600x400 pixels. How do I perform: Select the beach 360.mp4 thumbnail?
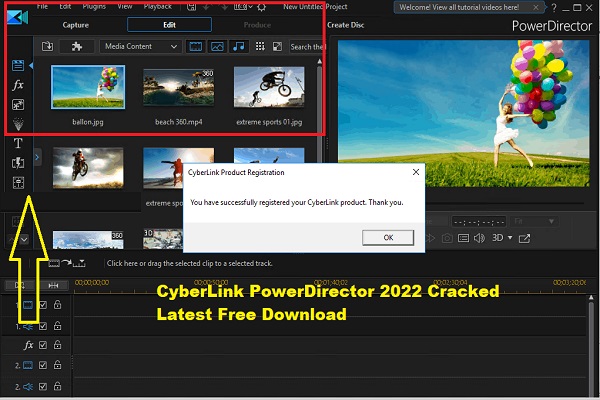click(x=179, y=87)
